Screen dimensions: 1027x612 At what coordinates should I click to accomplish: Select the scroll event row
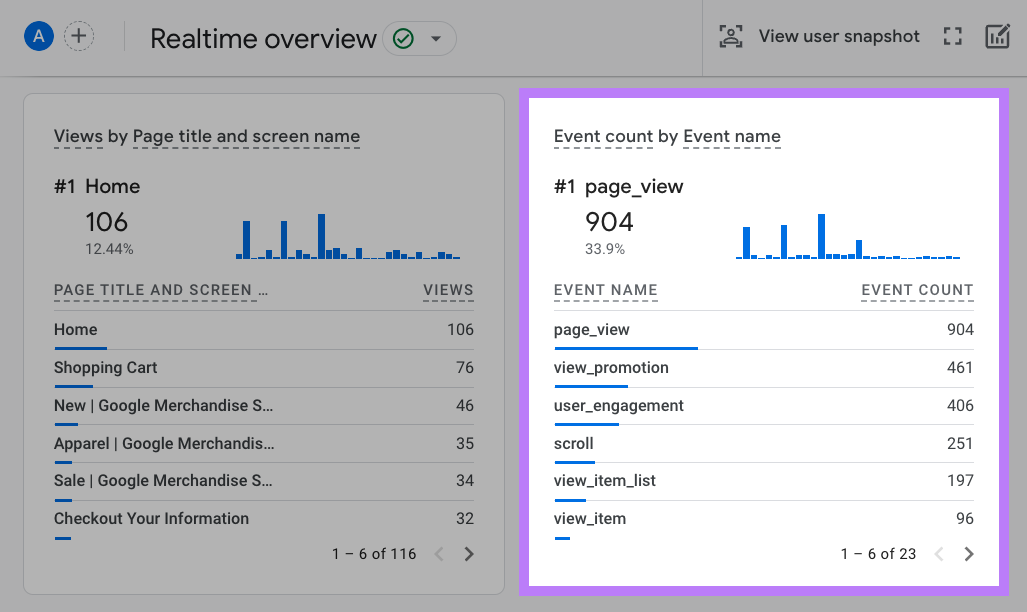pos(572,443)
